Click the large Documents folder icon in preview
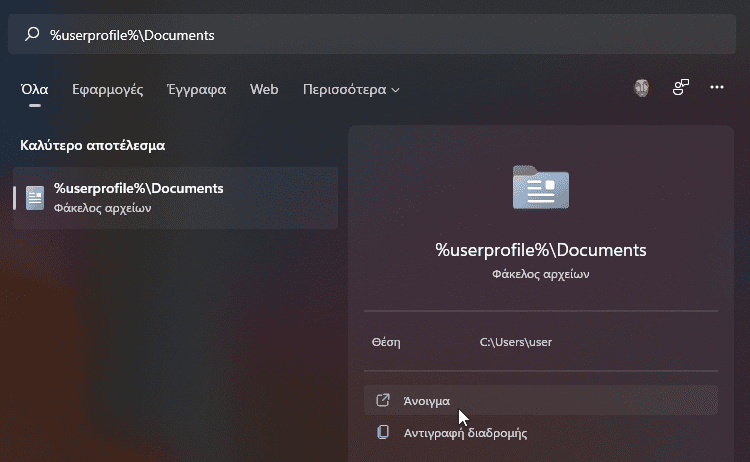The width and height of the screenshot is (750, 462). [541, 187]
